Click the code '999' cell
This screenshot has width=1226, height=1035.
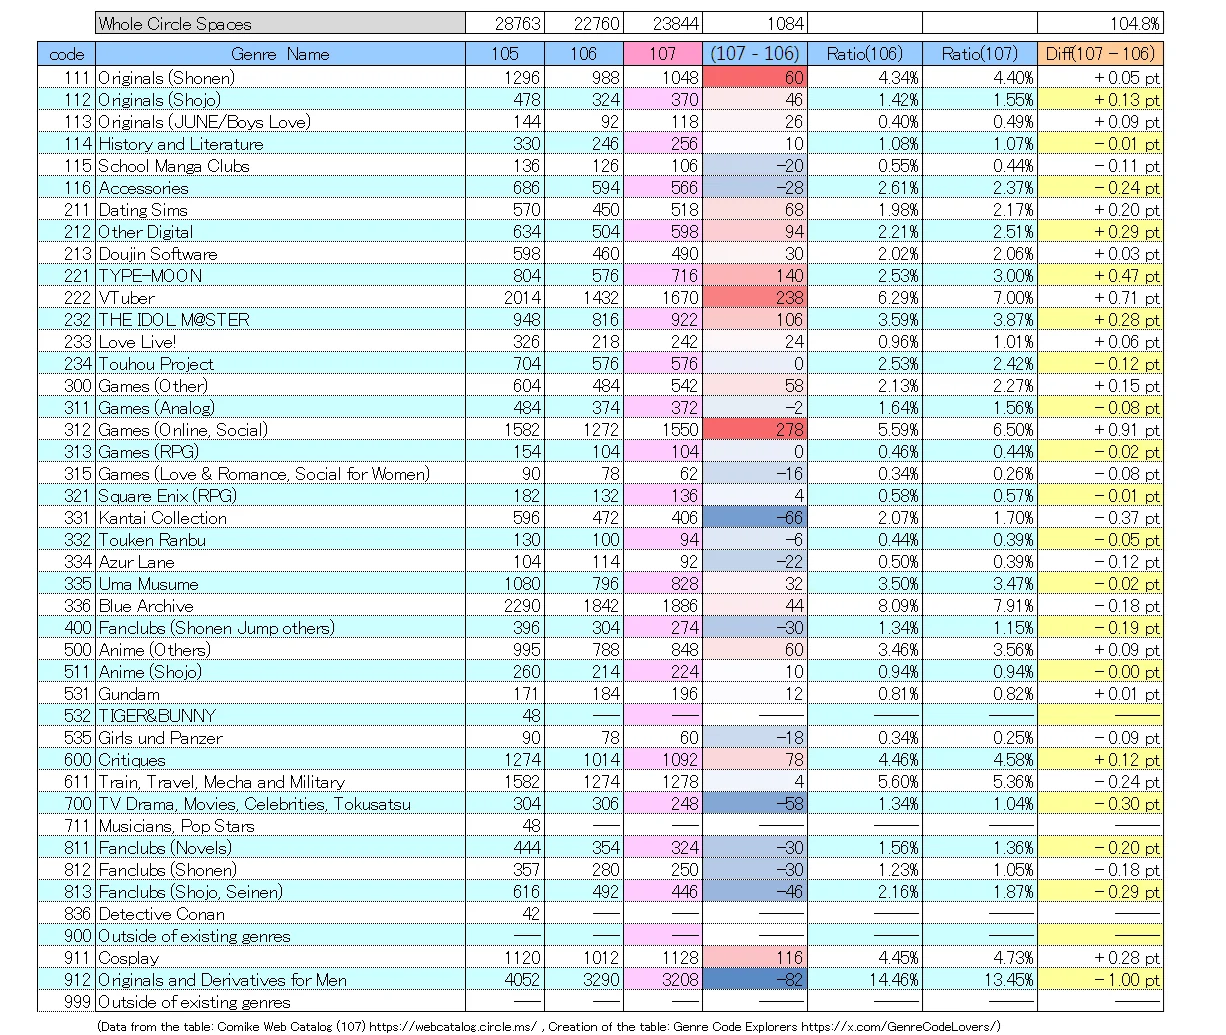coord(66,1002)
